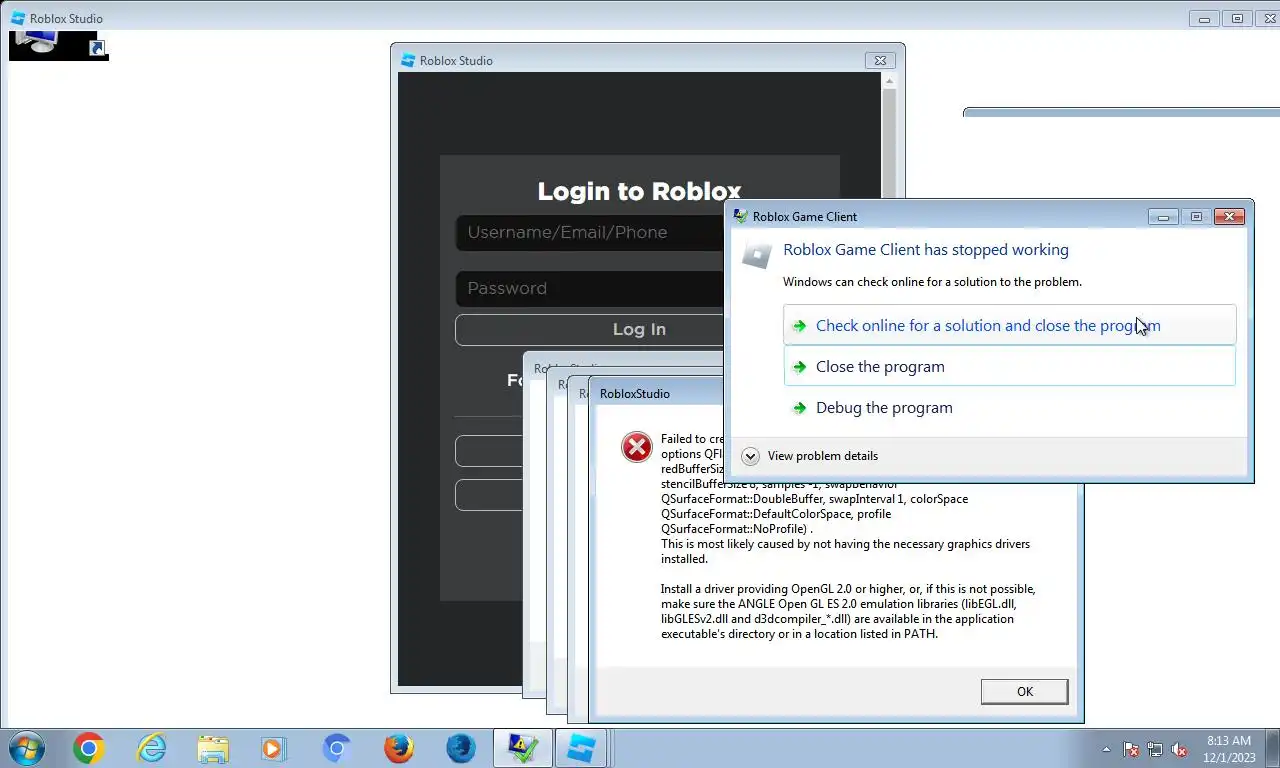This screenshot has width=1280, height=768.
Task: Expand View problem details
Action: click(811, 456)
